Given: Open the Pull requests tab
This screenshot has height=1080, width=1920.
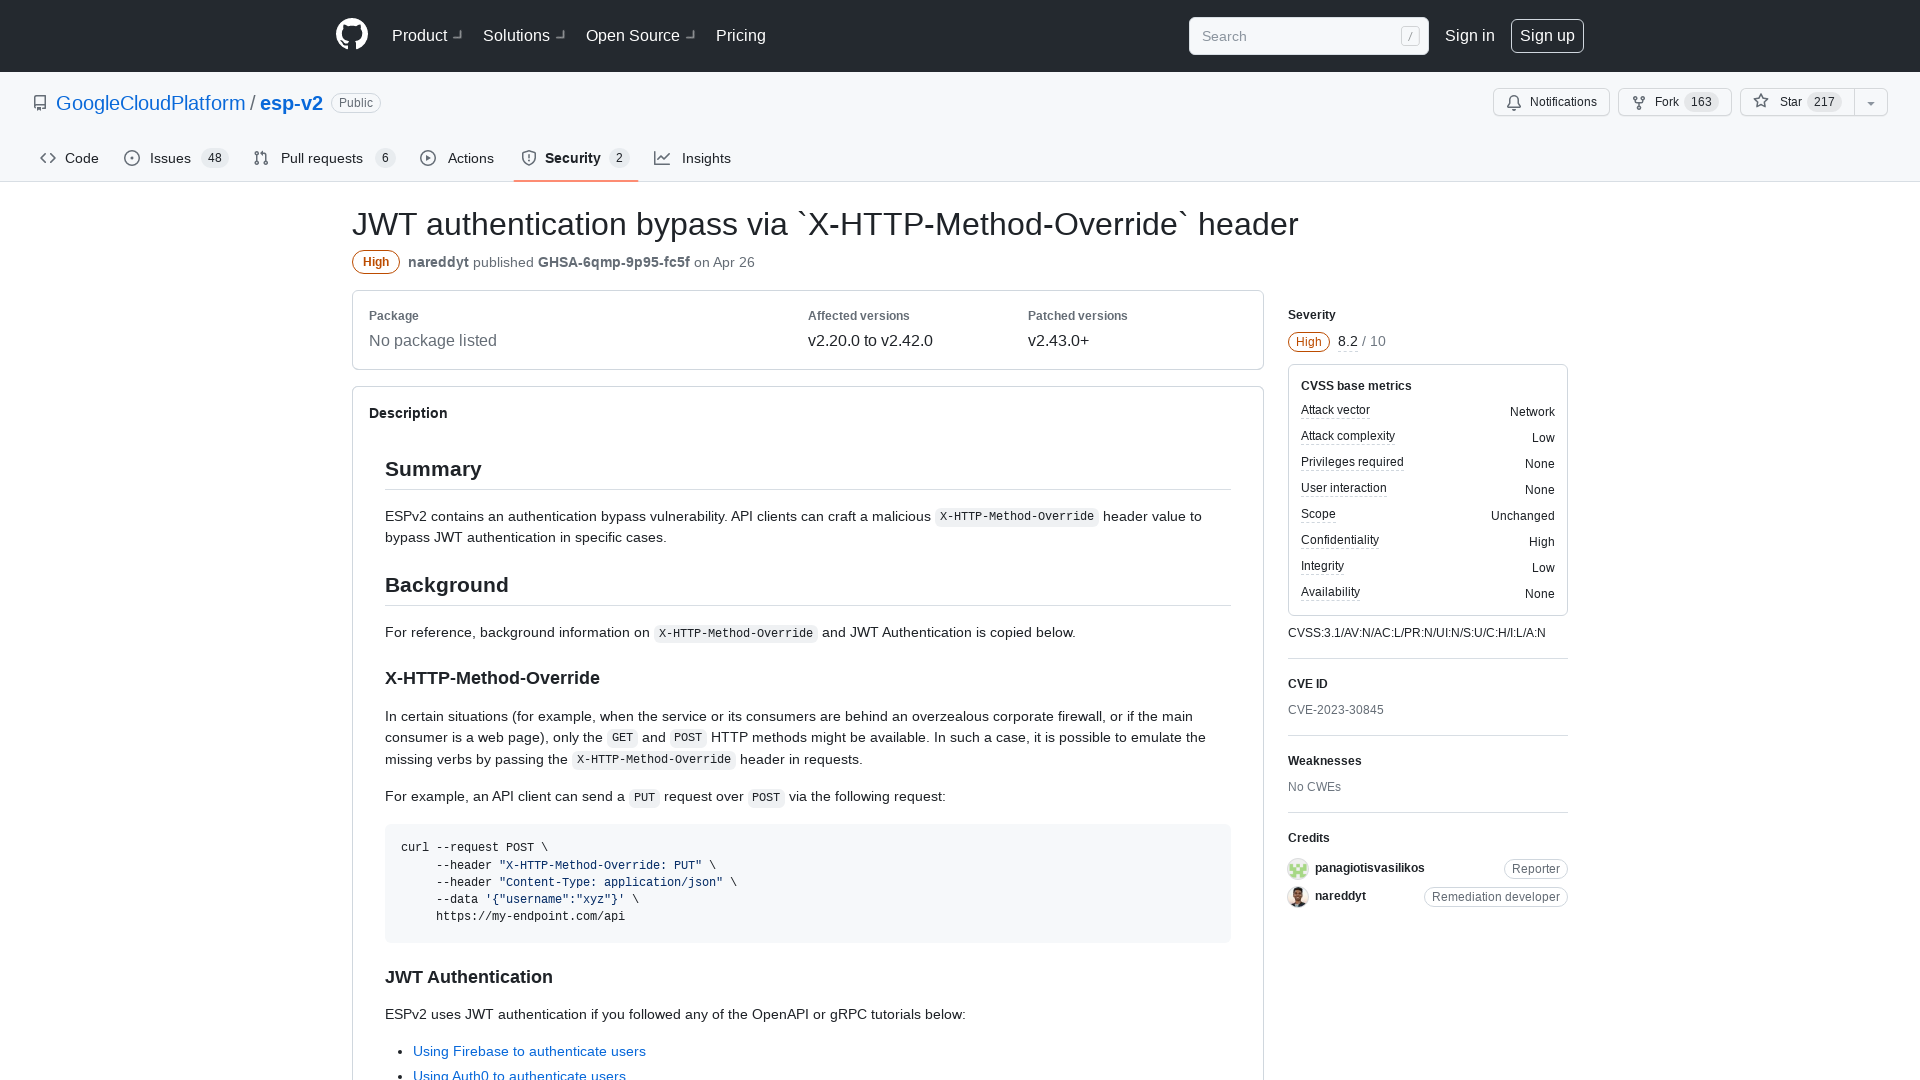Looking at the screenshot, I should pyautogui.click(x=324, y=158).
